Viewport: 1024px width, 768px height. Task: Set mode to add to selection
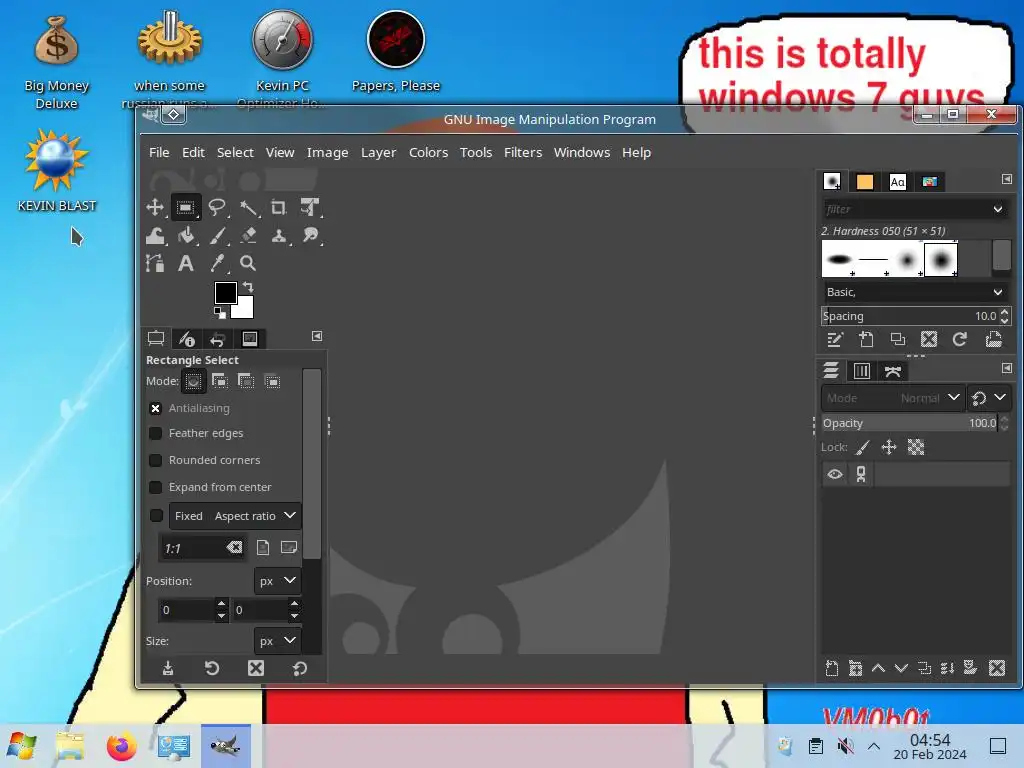tap(220, 381)
